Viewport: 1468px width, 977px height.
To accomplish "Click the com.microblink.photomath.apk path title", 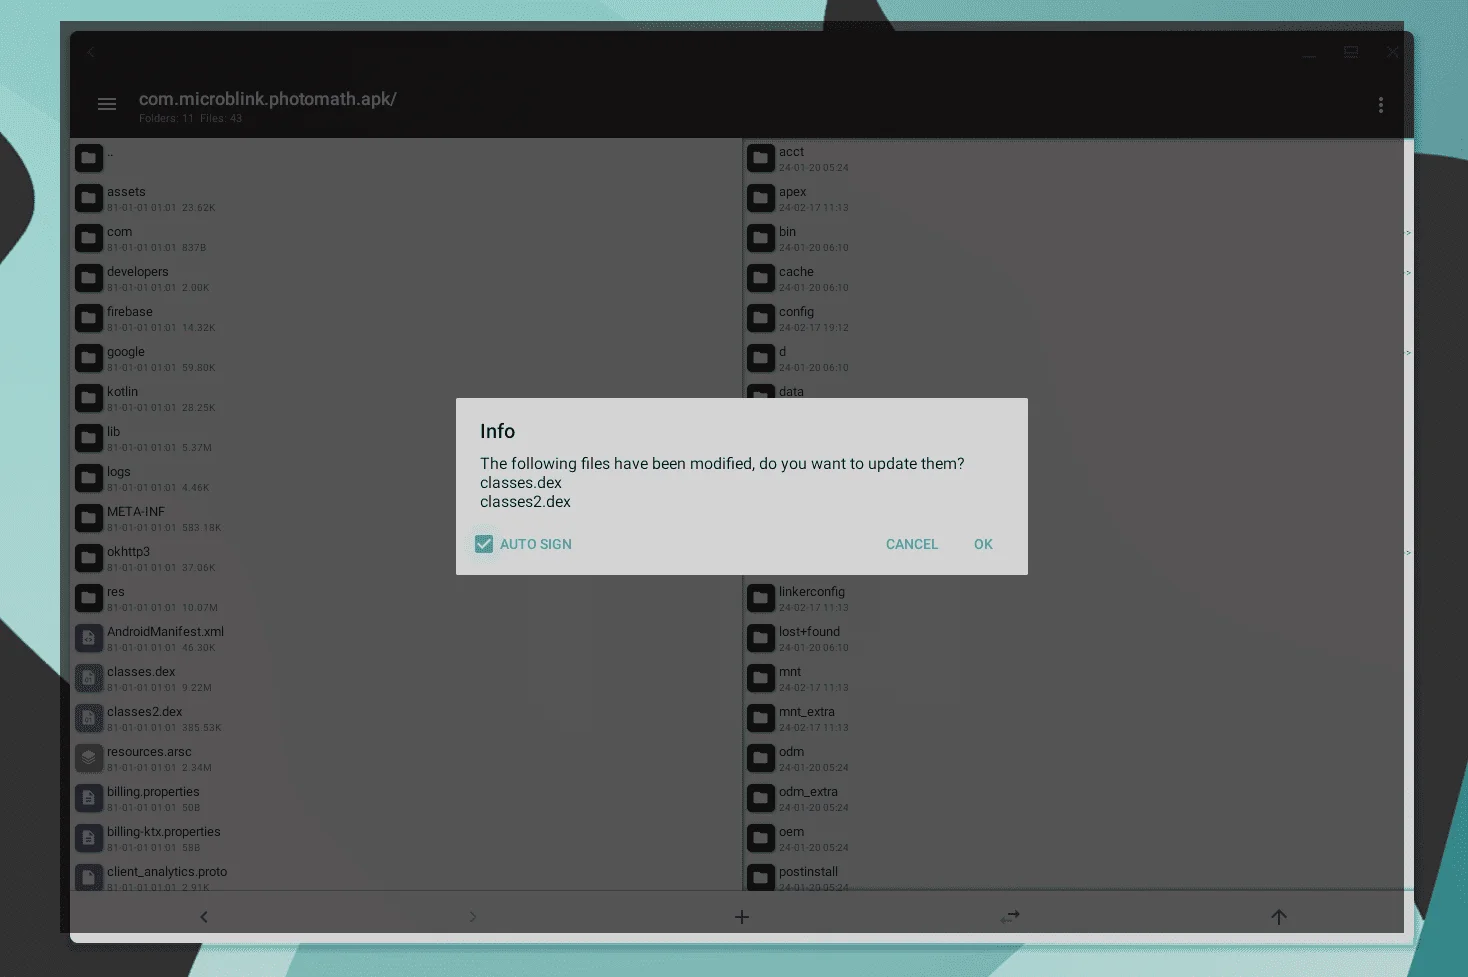I will [267, 99].
